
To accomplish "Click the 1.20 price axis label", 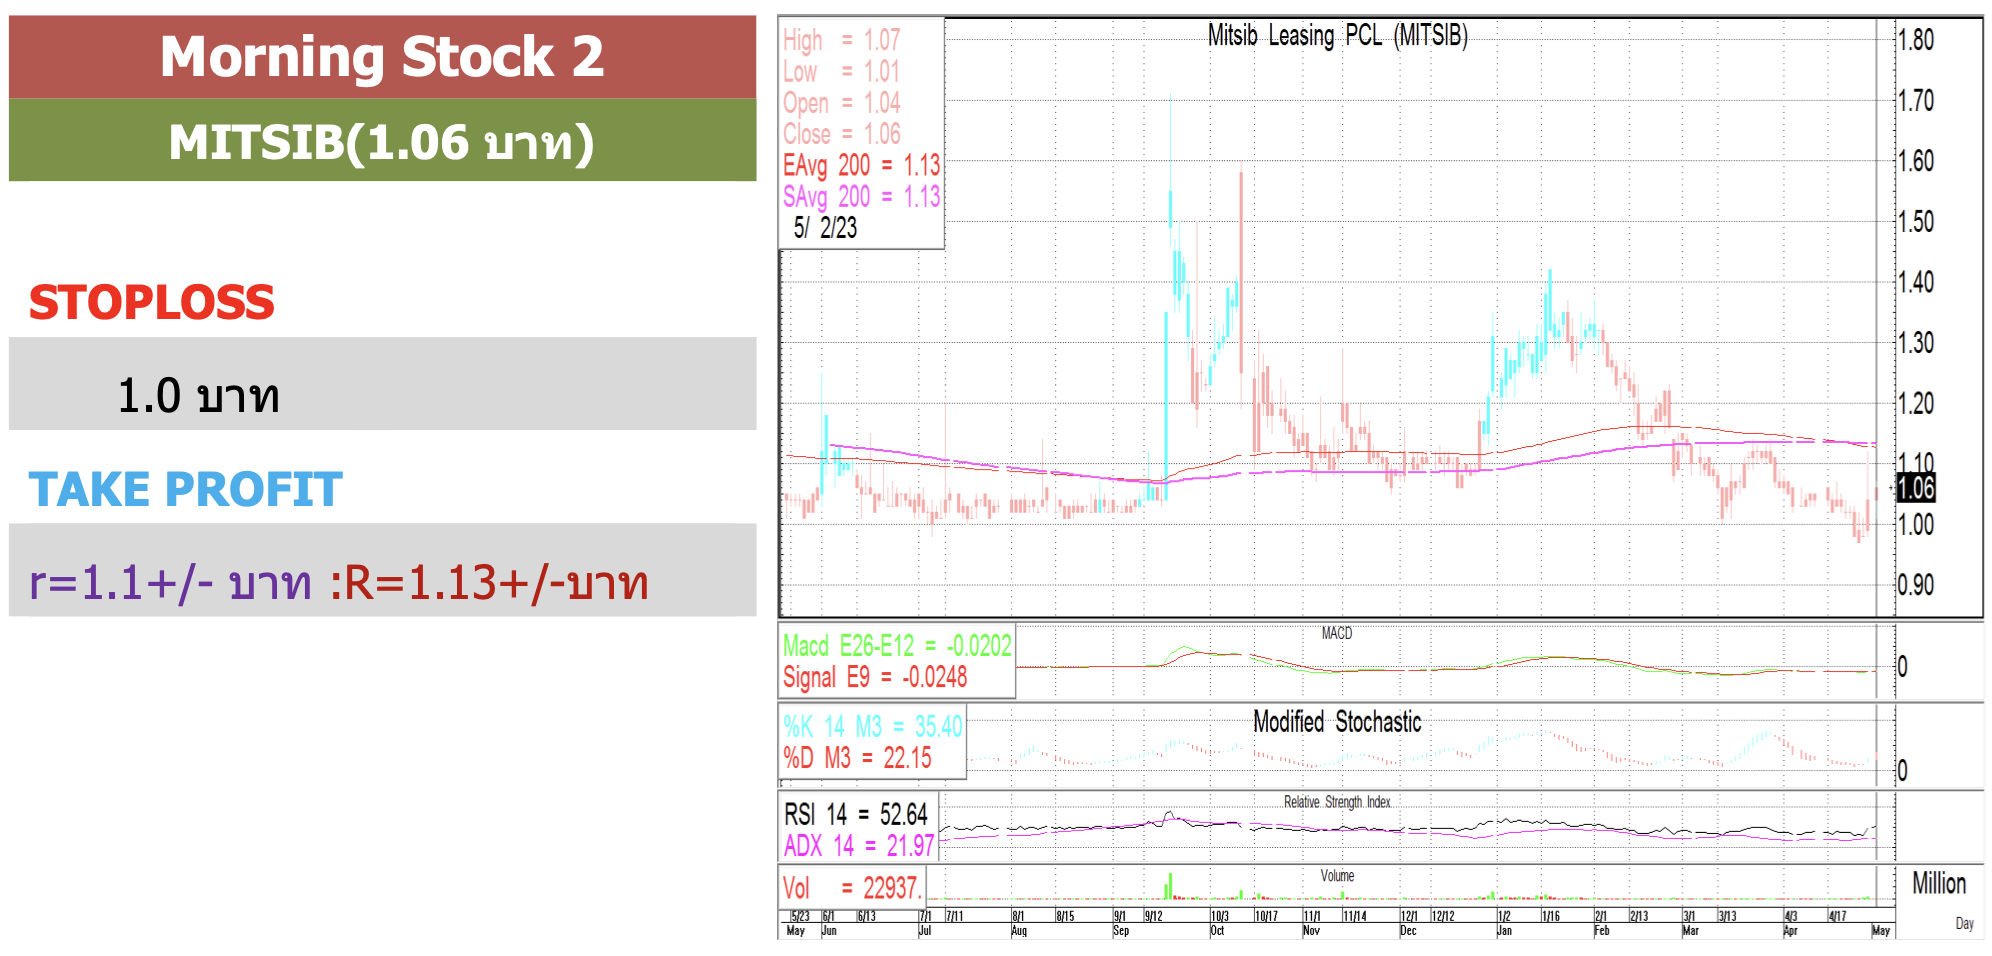I will tap(1916, 403).
